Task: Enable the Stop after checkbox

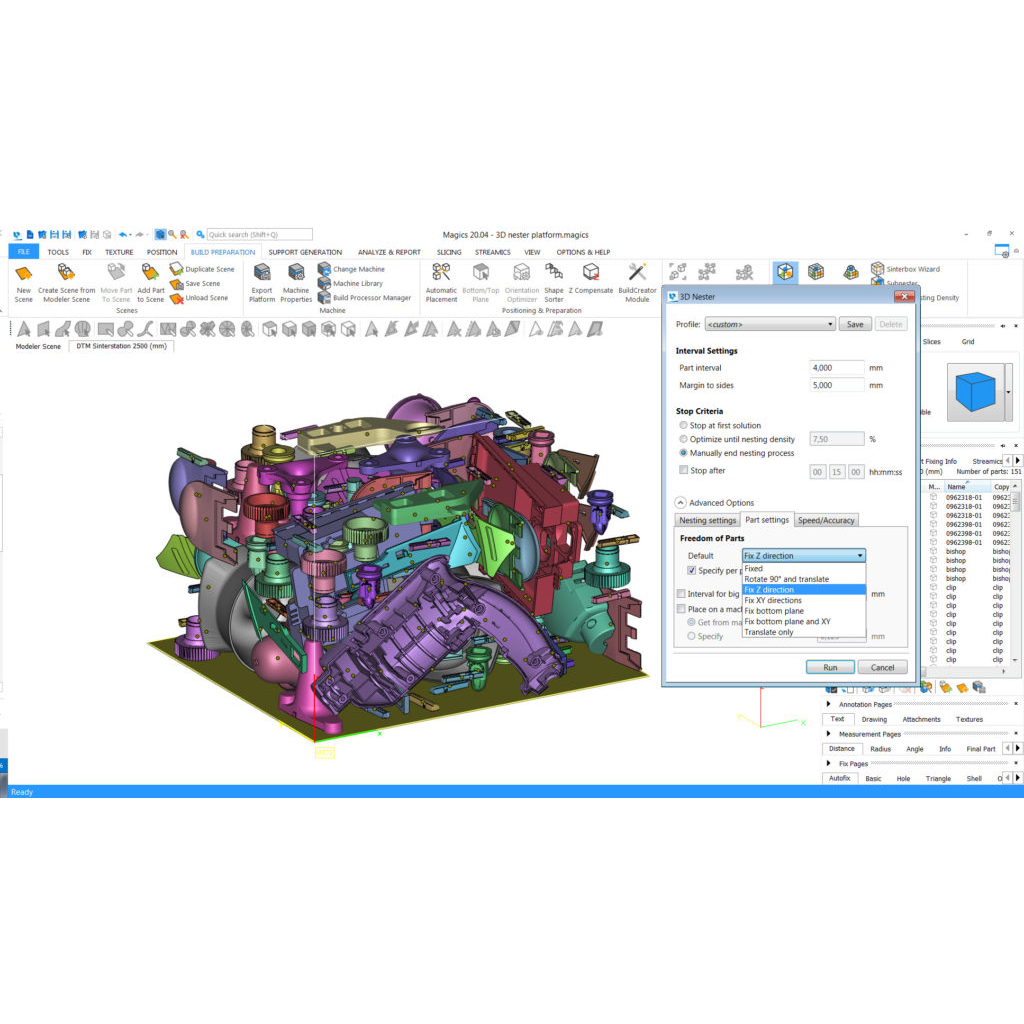Action: (x=683, y=470)
